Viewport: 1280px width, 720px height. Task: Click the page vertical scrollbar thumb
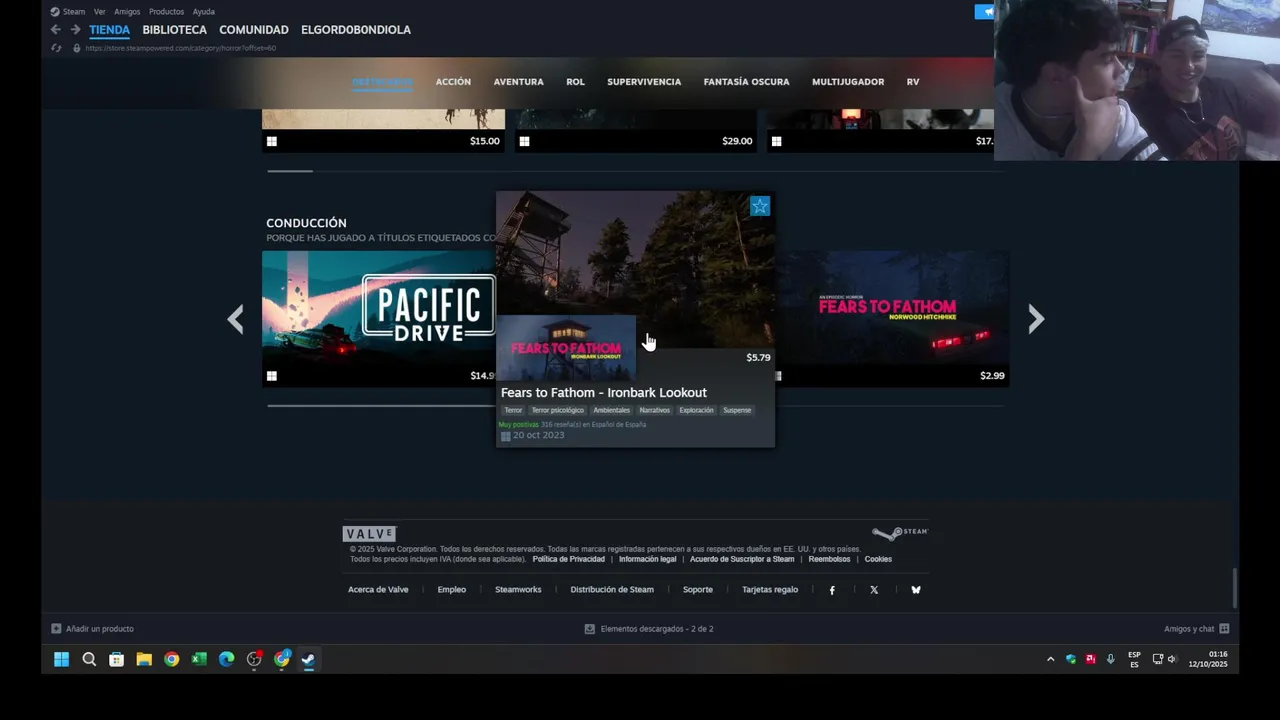pos(1234,588)
